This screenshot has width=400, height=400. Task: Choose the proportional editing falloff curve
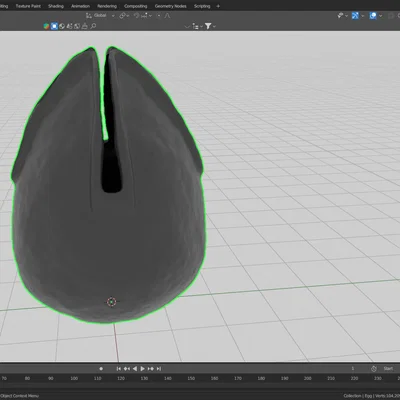tap(167, 15)
